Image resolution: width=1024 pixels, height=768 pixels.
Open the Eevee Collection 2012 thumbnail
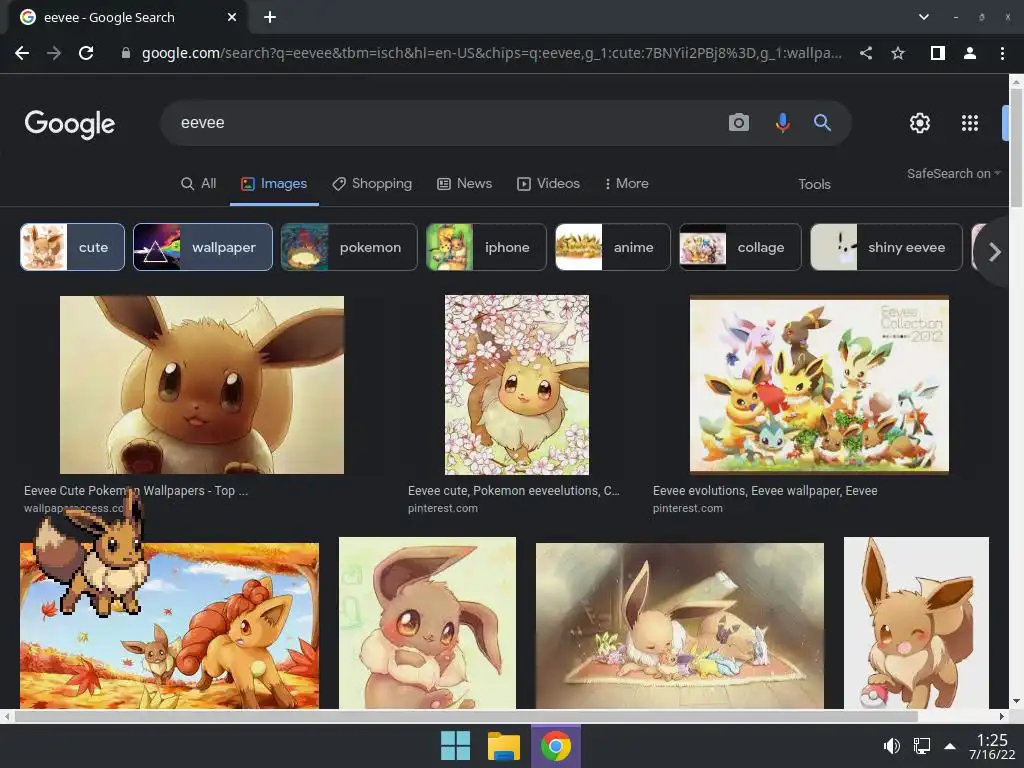pos(819,385)
